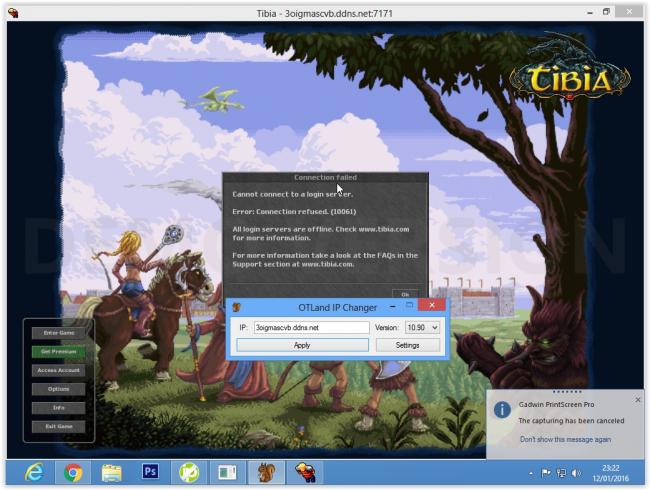Viewport: 650px width, 490px height.
Task: Show hidden system tray icons
Action: point(531,473)
